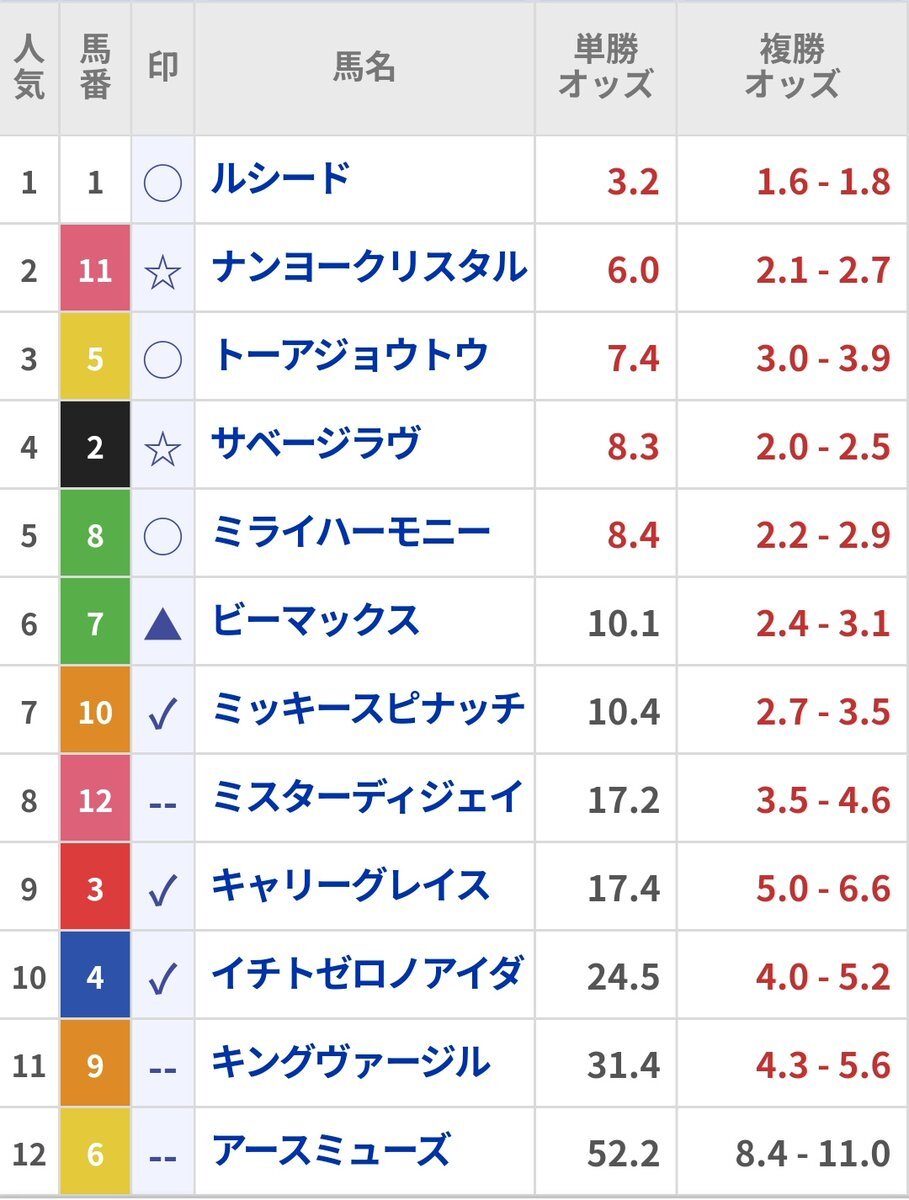Open the horse link ナンヨークリスタル

click(369, 269)
